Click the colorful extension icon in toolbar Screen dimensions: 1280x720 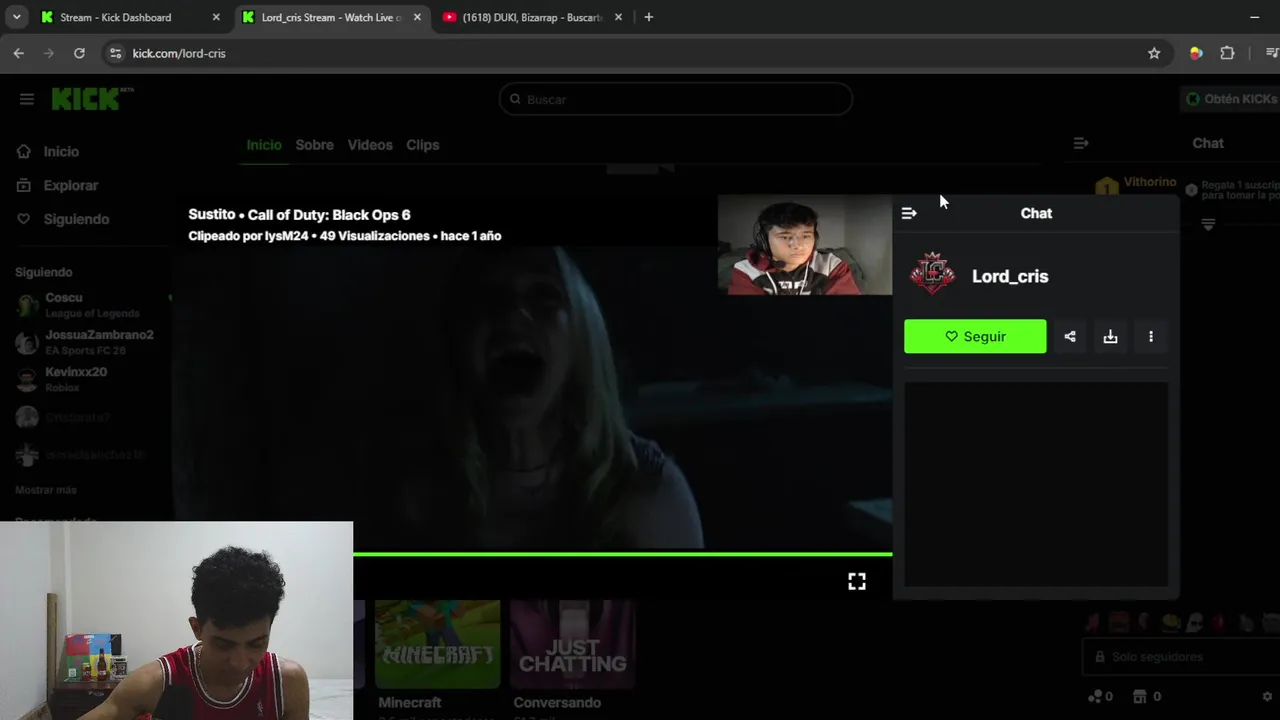tap(1195, 53)
